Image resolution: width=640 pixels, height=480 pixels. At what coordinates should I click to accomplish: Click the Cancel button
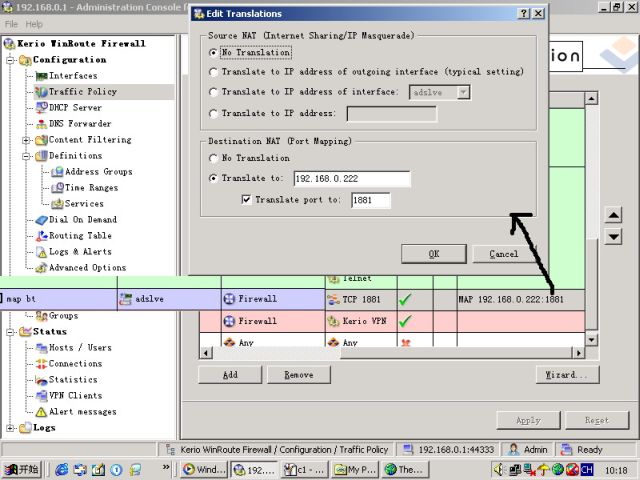point(503,254)
